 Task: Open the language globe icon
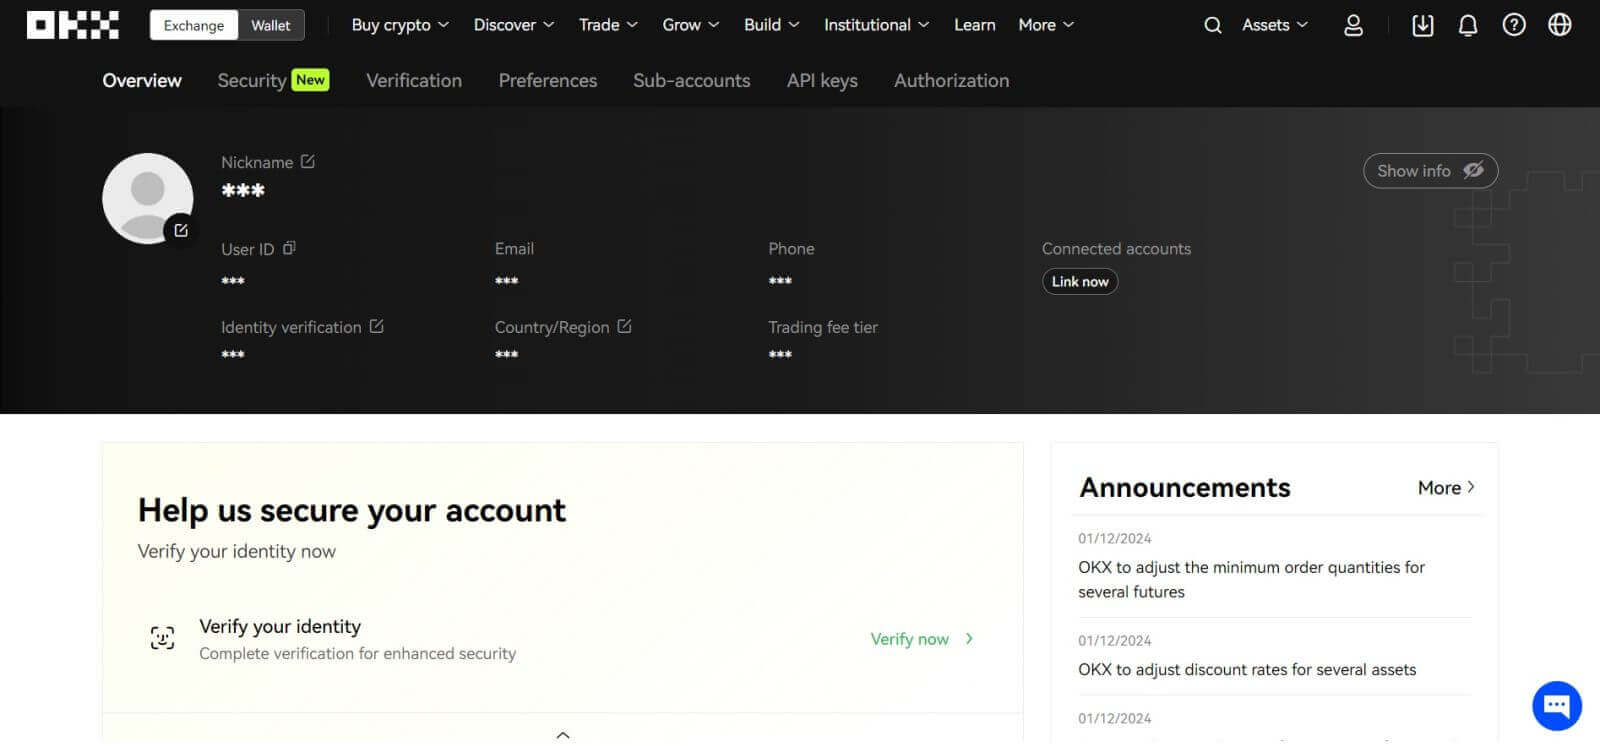[x=1559, y=25]
